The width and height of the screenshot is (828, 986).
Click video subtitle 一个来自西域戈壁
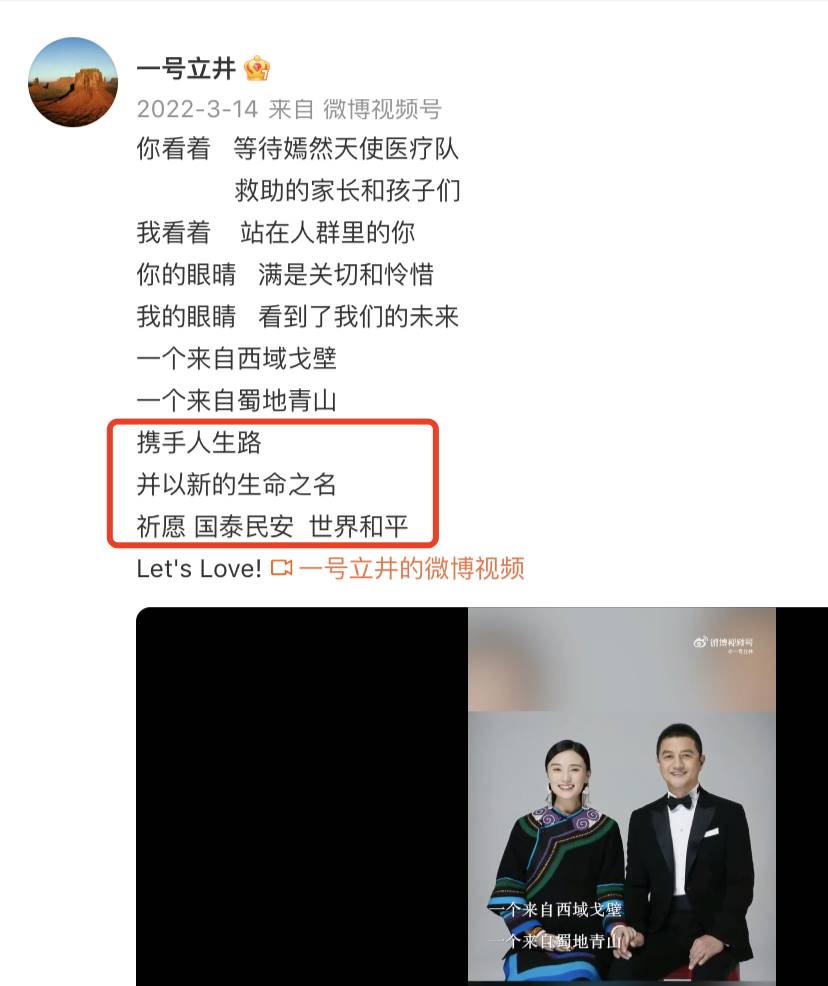point(555,909)
